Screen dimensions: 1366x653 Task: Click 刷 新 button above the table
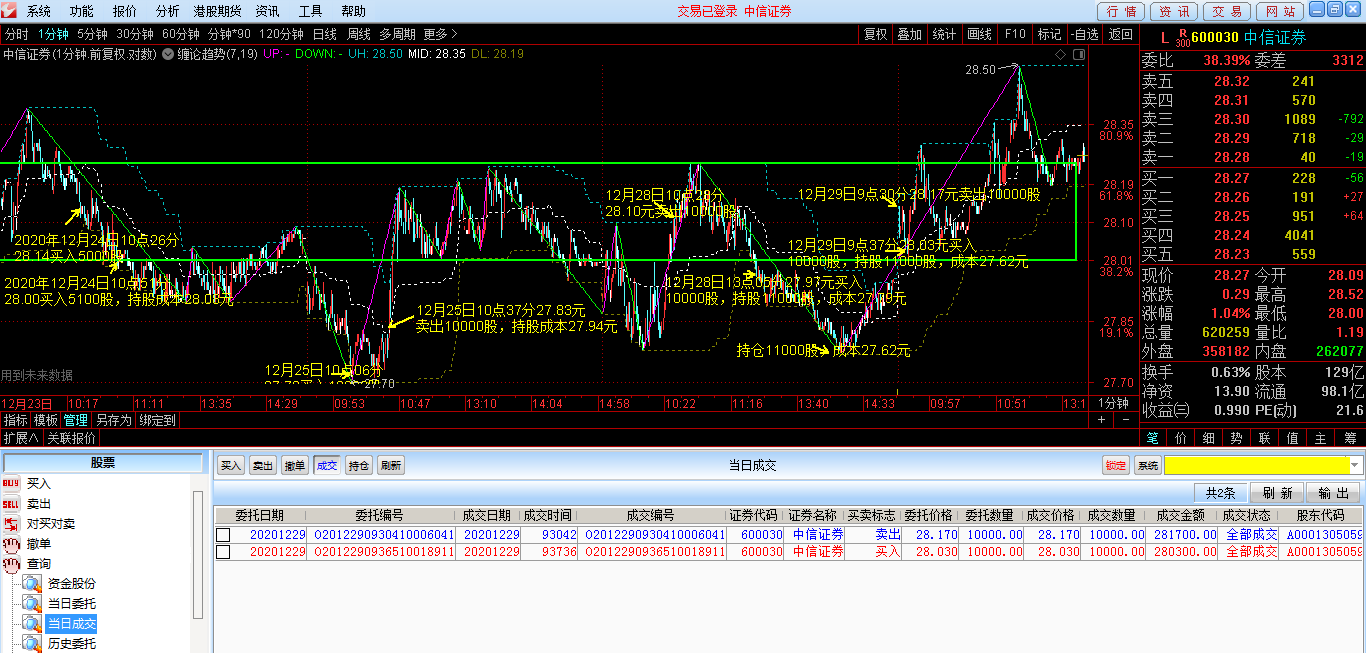1277,493
